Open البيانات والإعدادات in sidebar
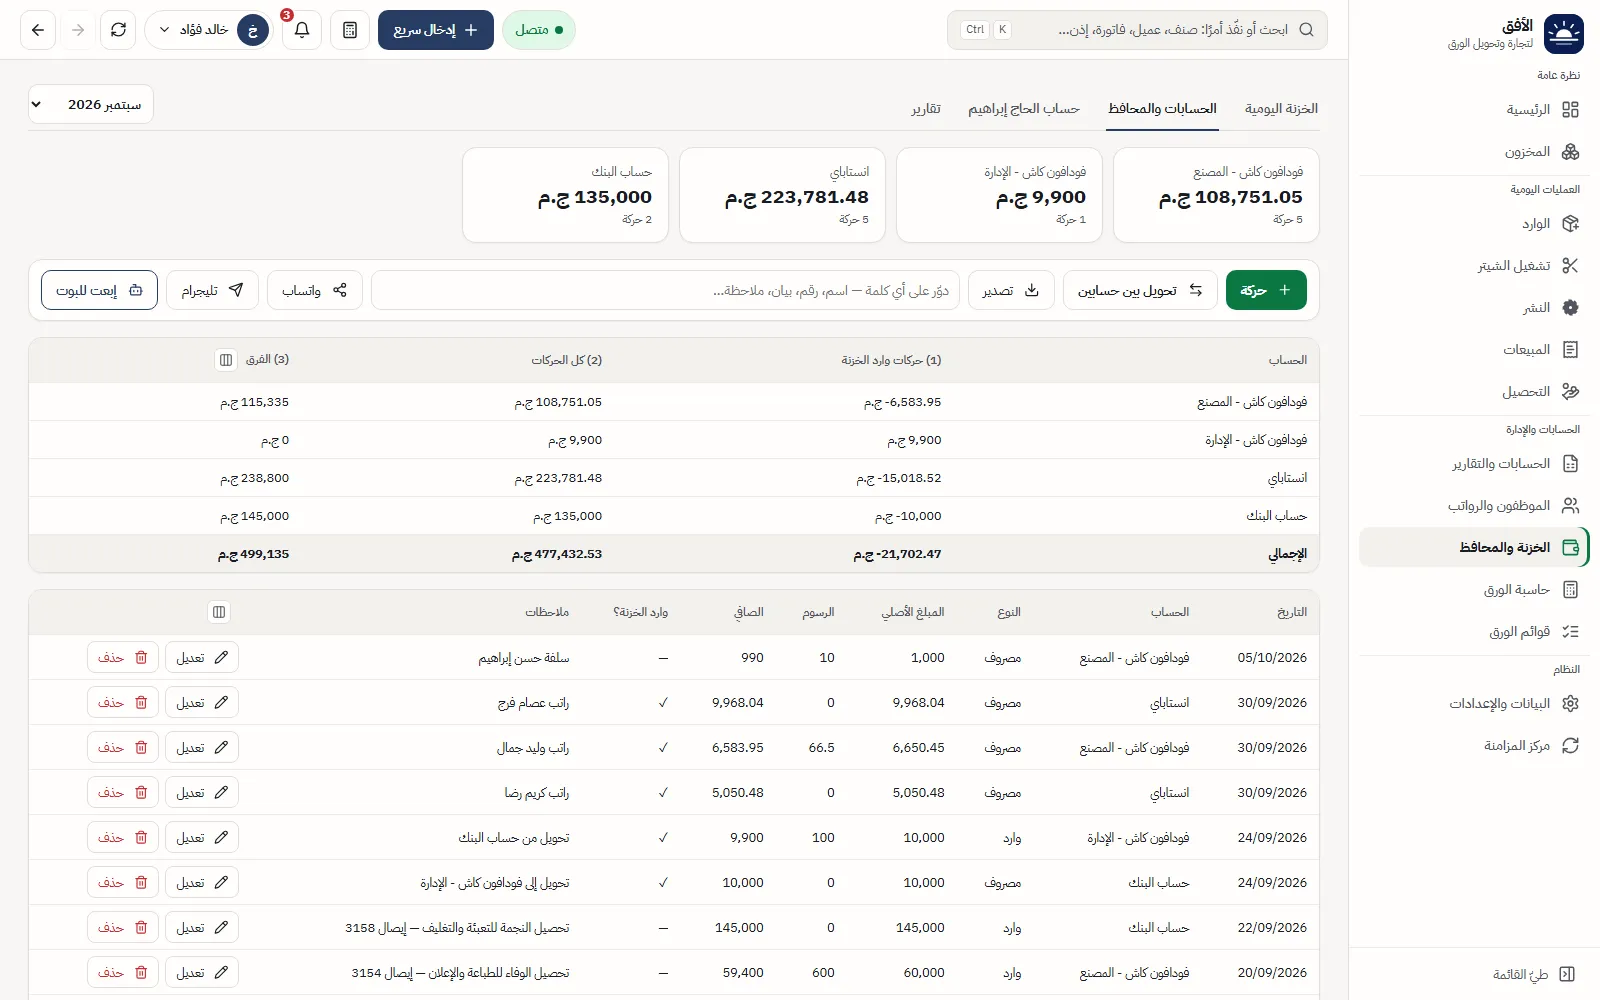The height and width of the screenshot is (1000, 1600). point(1474,704)
